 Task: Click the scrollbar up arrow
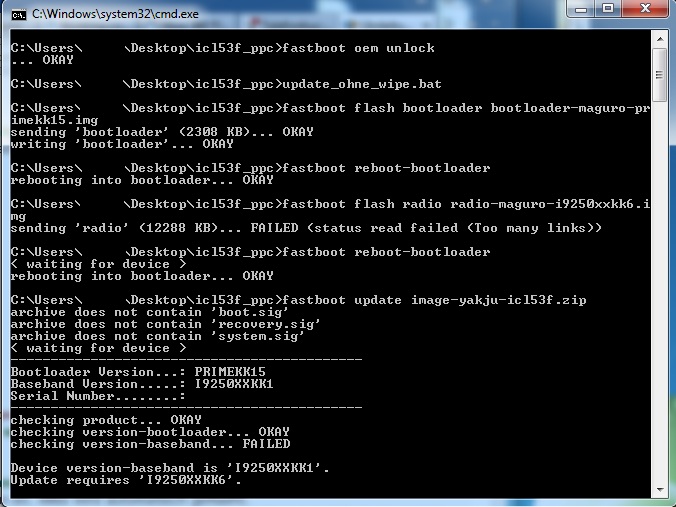click(x=660, y=39)
